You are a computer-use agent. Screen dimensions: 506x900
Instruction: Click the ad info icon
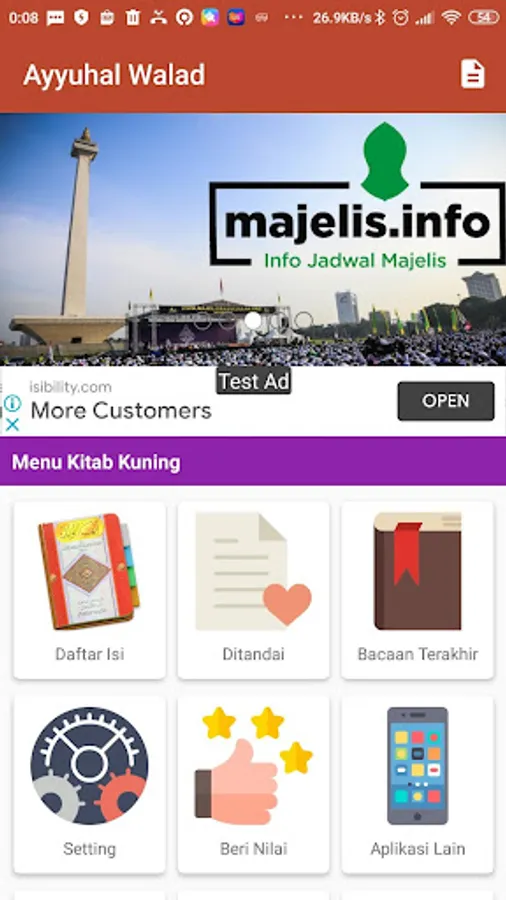click(x=12, y=404)
